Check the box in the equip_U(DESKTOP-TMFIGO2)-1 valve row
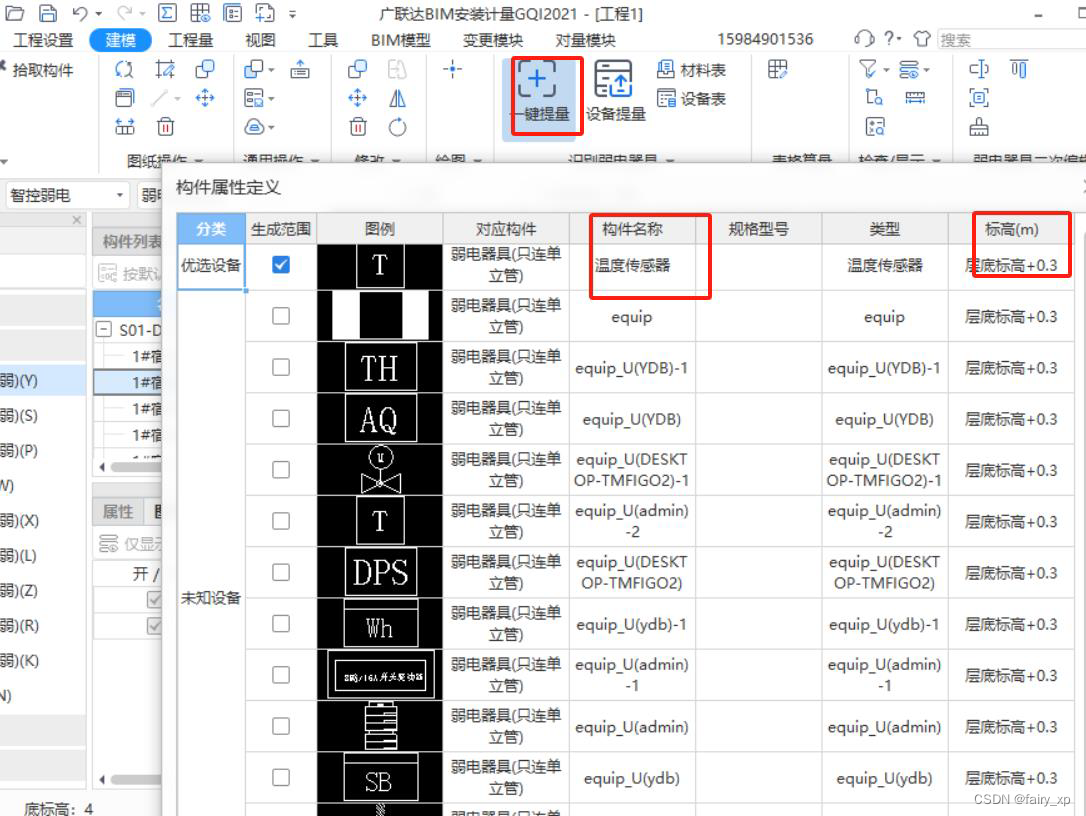Screen dimensions: 1086x816 click(x=281, y=470)
